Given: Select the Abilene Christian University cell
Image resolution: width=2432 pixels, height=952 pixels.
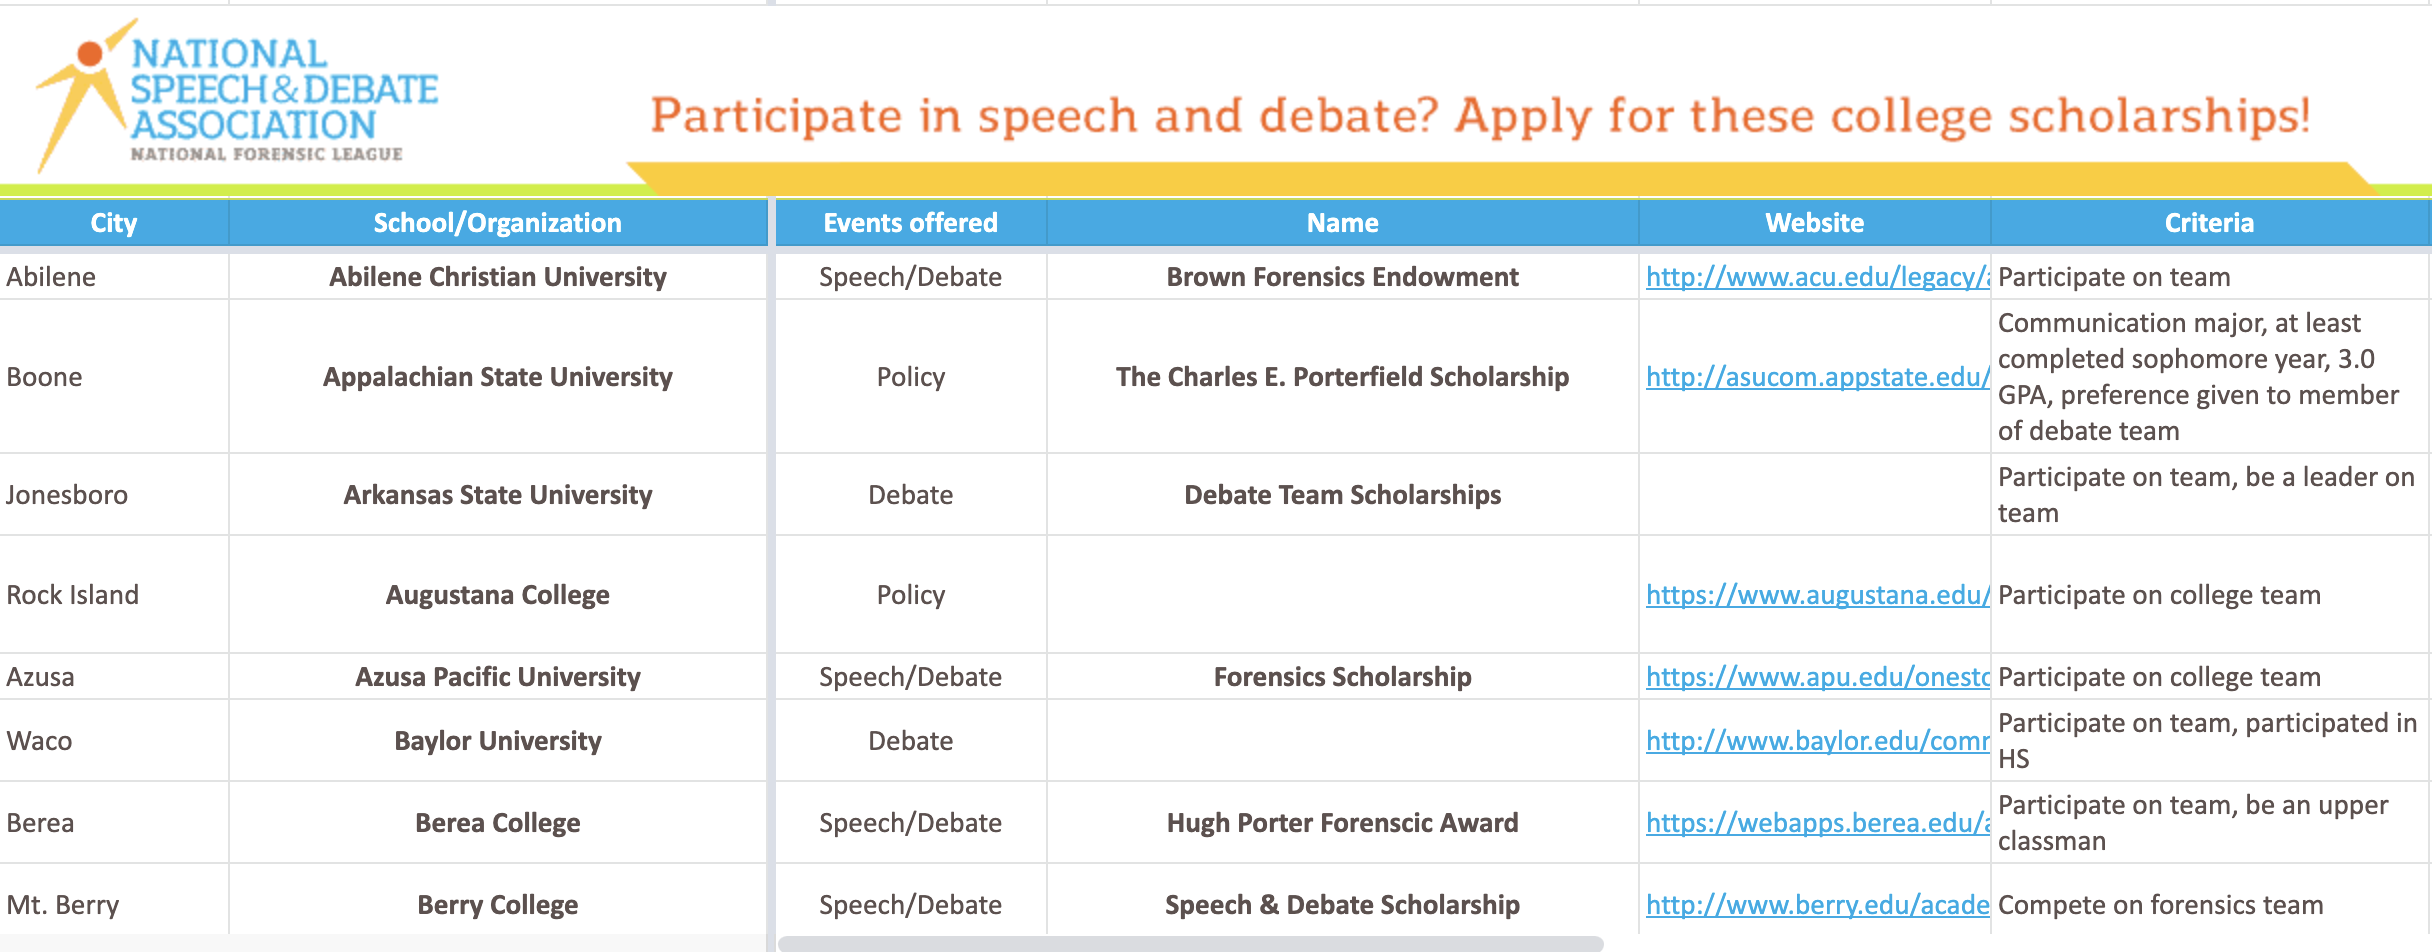Looking at the screenshot, I should 497,277.
